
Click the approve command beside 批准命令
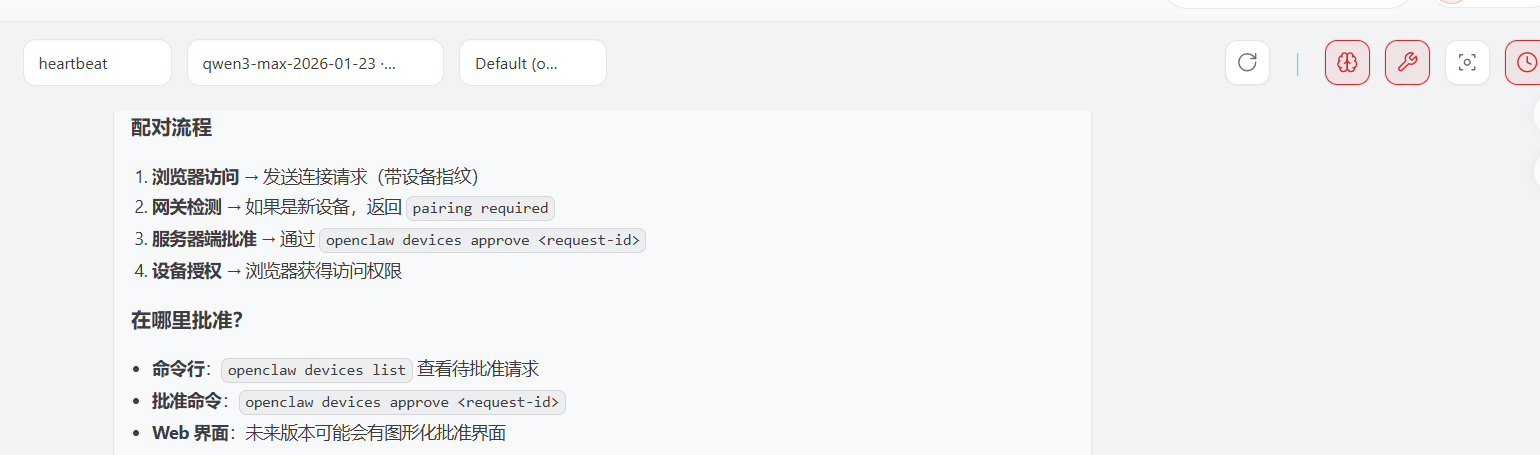click(x=402, y=402)
